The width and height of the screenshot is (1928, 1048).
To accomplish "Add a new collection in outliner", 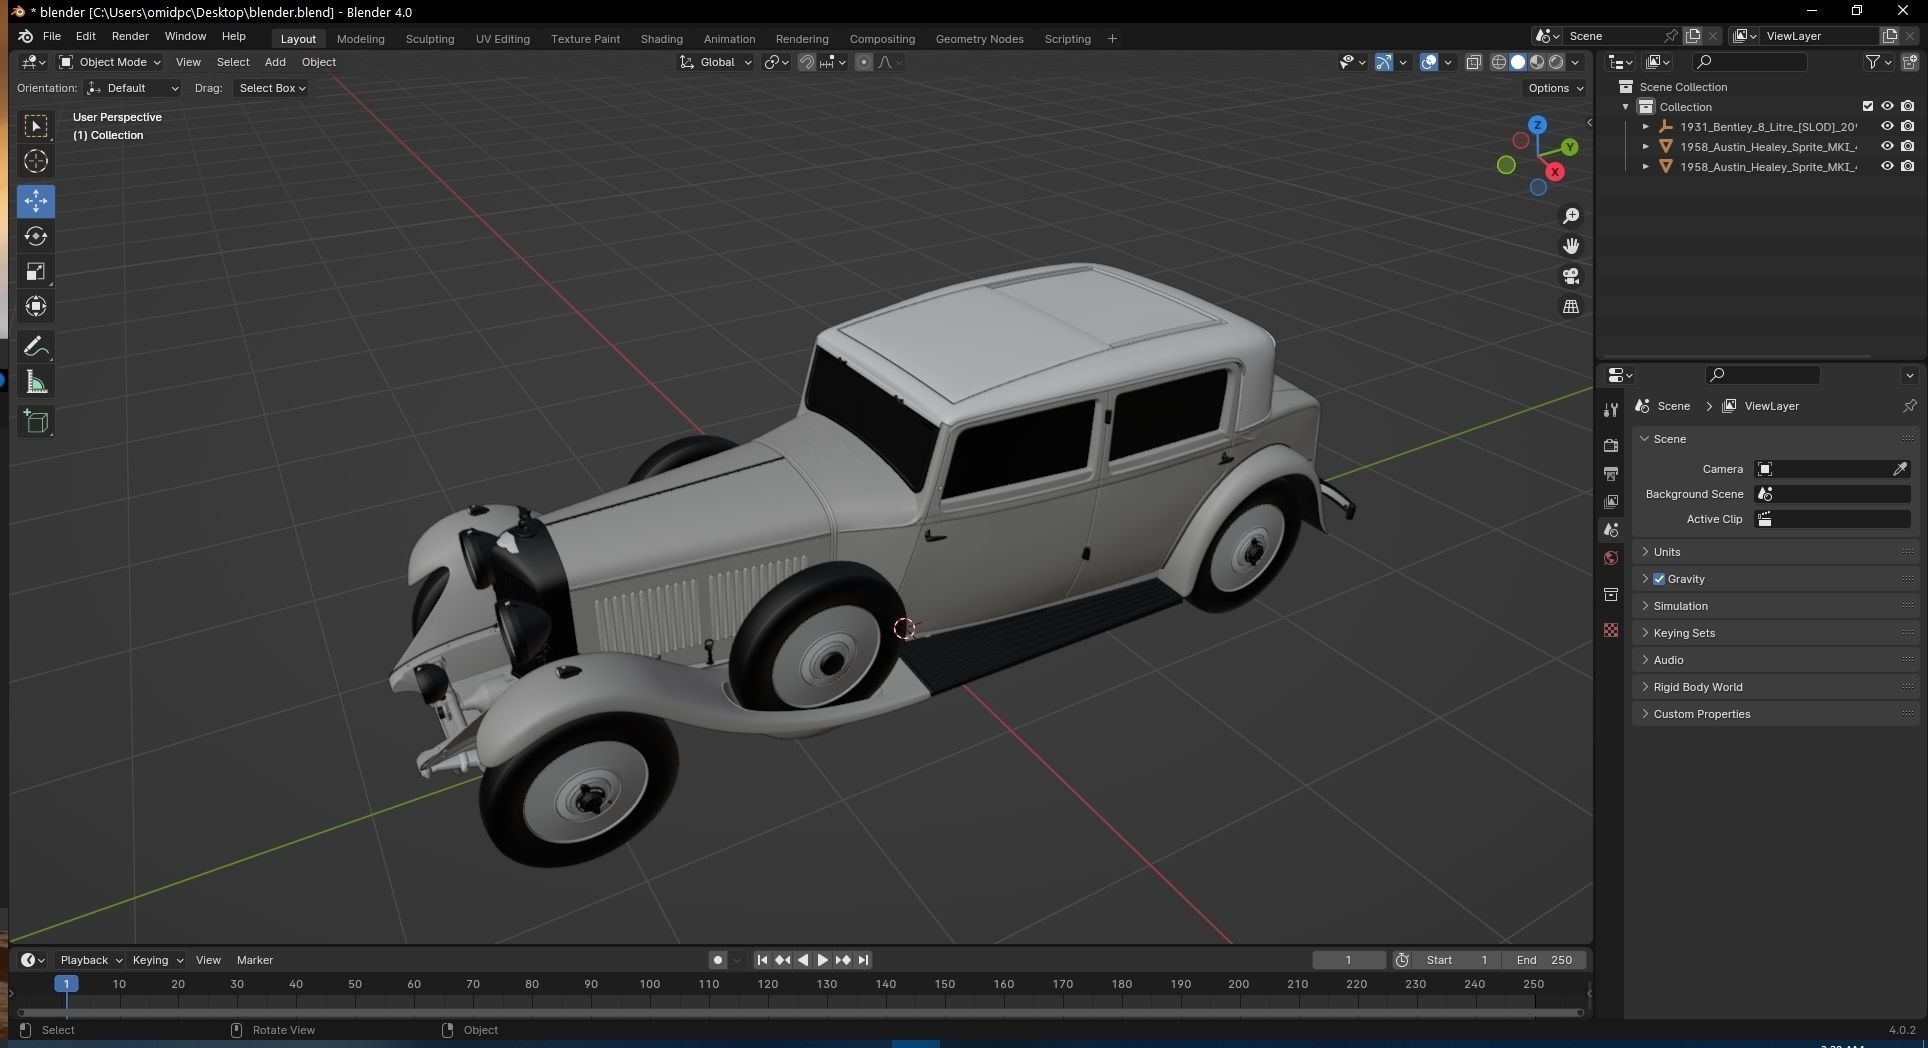I will pyautogui.click(x=1909, y=62).
